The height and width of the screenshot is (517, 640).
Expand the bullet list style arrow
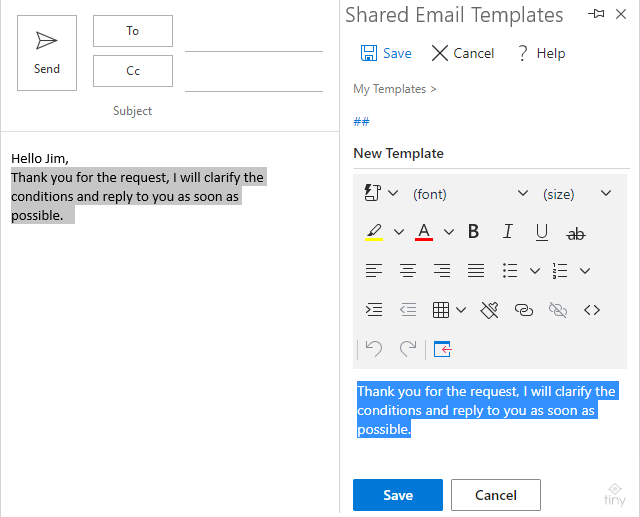(535, 271)
